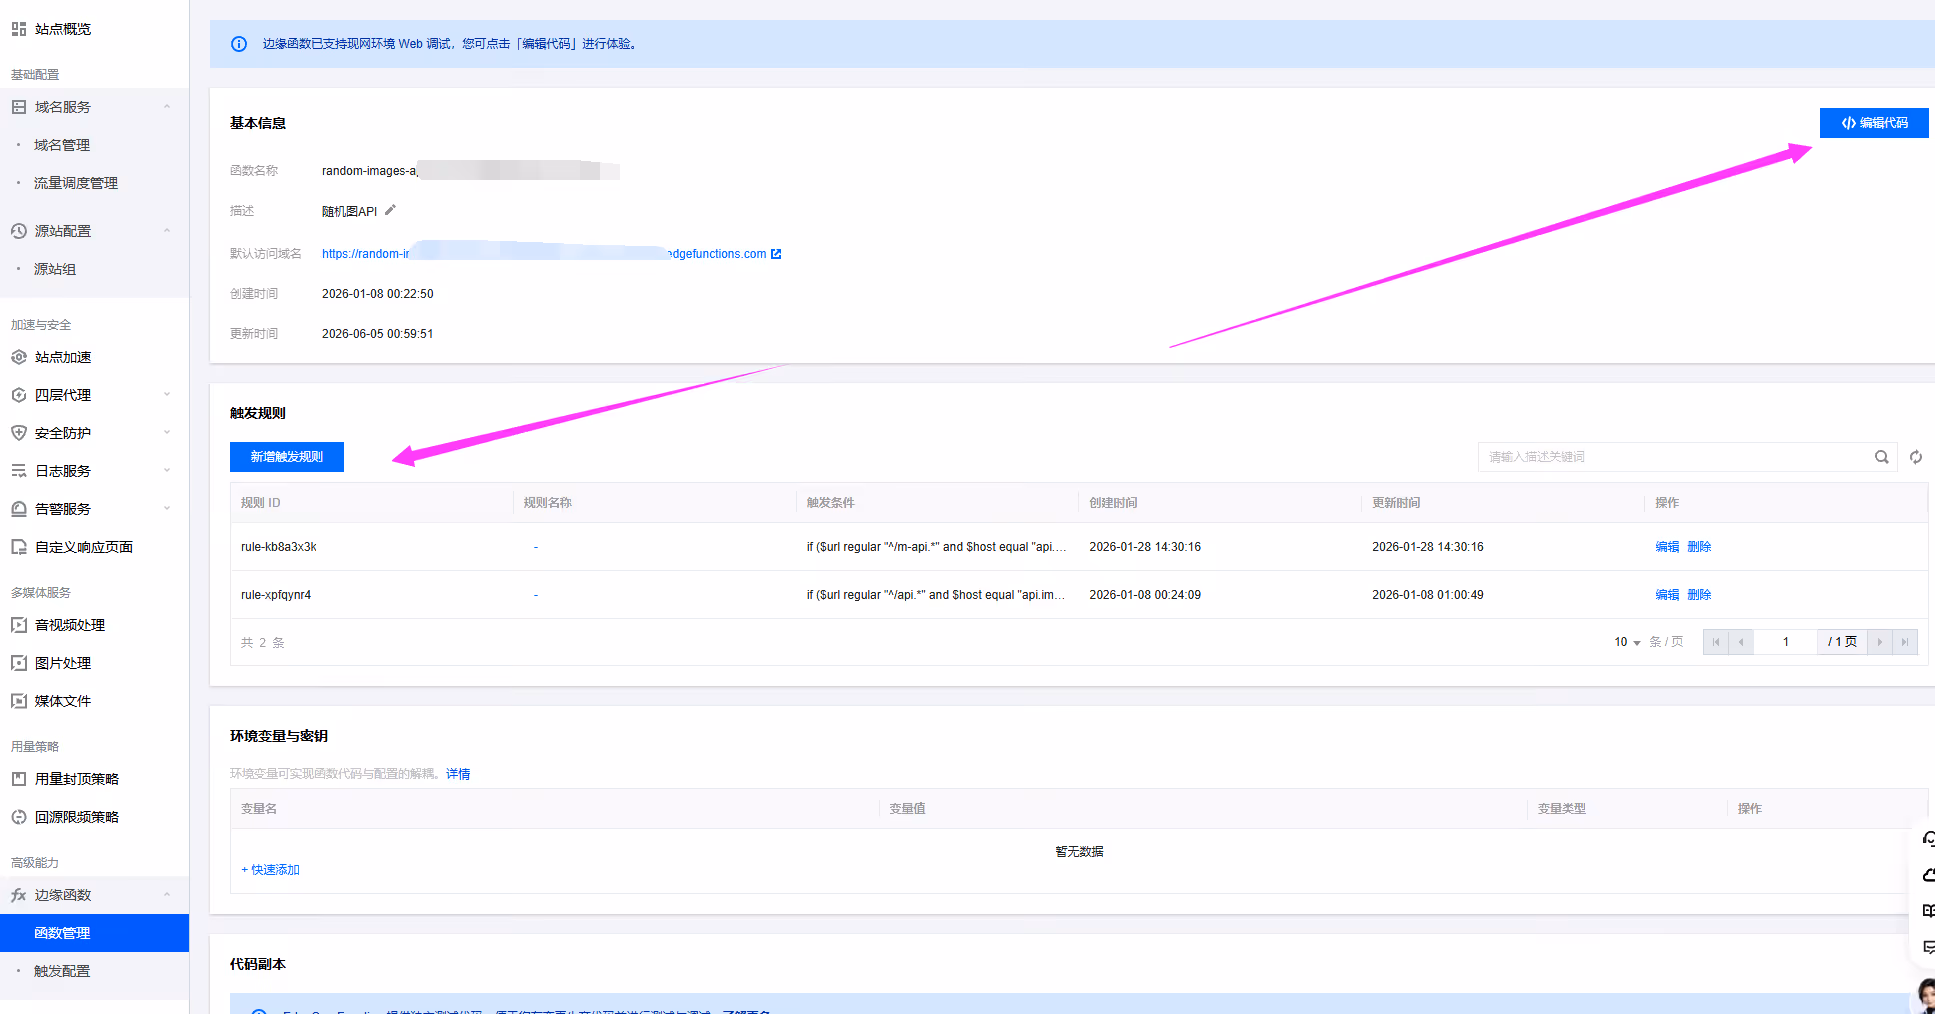Open the 10 per page dropdown
Image resolution: width=1935 pixels, height=1014 pixels.
1627,642
